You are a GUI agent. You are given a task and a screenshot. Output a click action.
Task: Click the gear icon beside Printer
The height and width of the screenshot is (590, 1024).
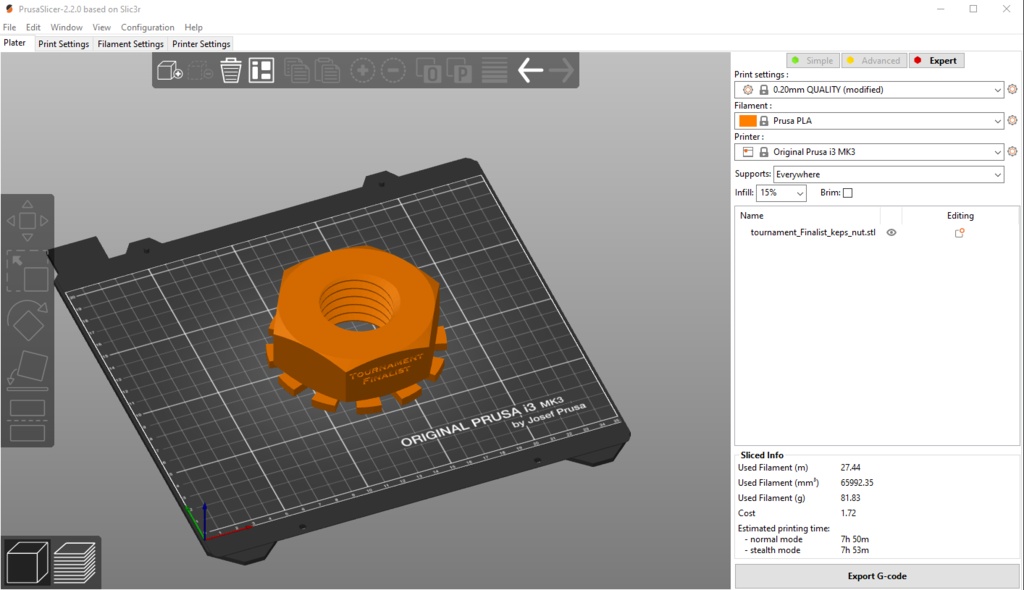click(1012, 152)
